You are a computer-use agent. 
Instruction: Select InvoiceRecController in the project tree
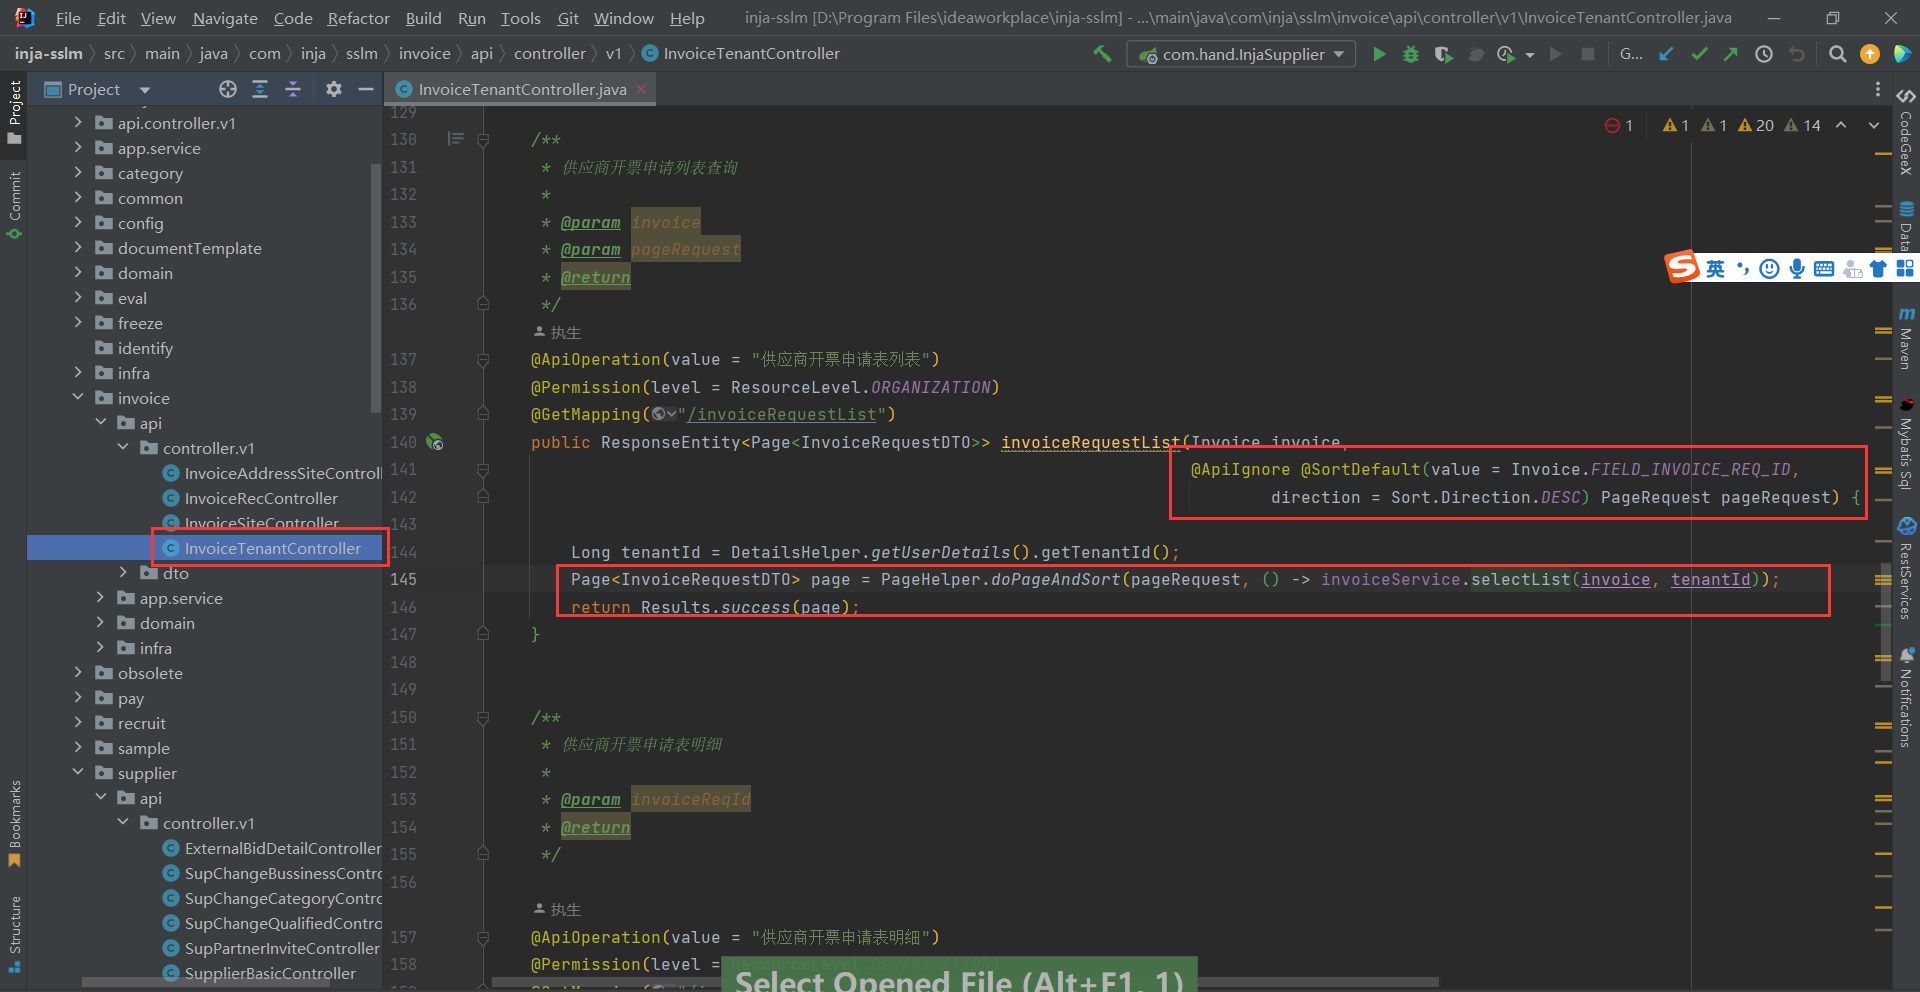(x=261, y=498)
